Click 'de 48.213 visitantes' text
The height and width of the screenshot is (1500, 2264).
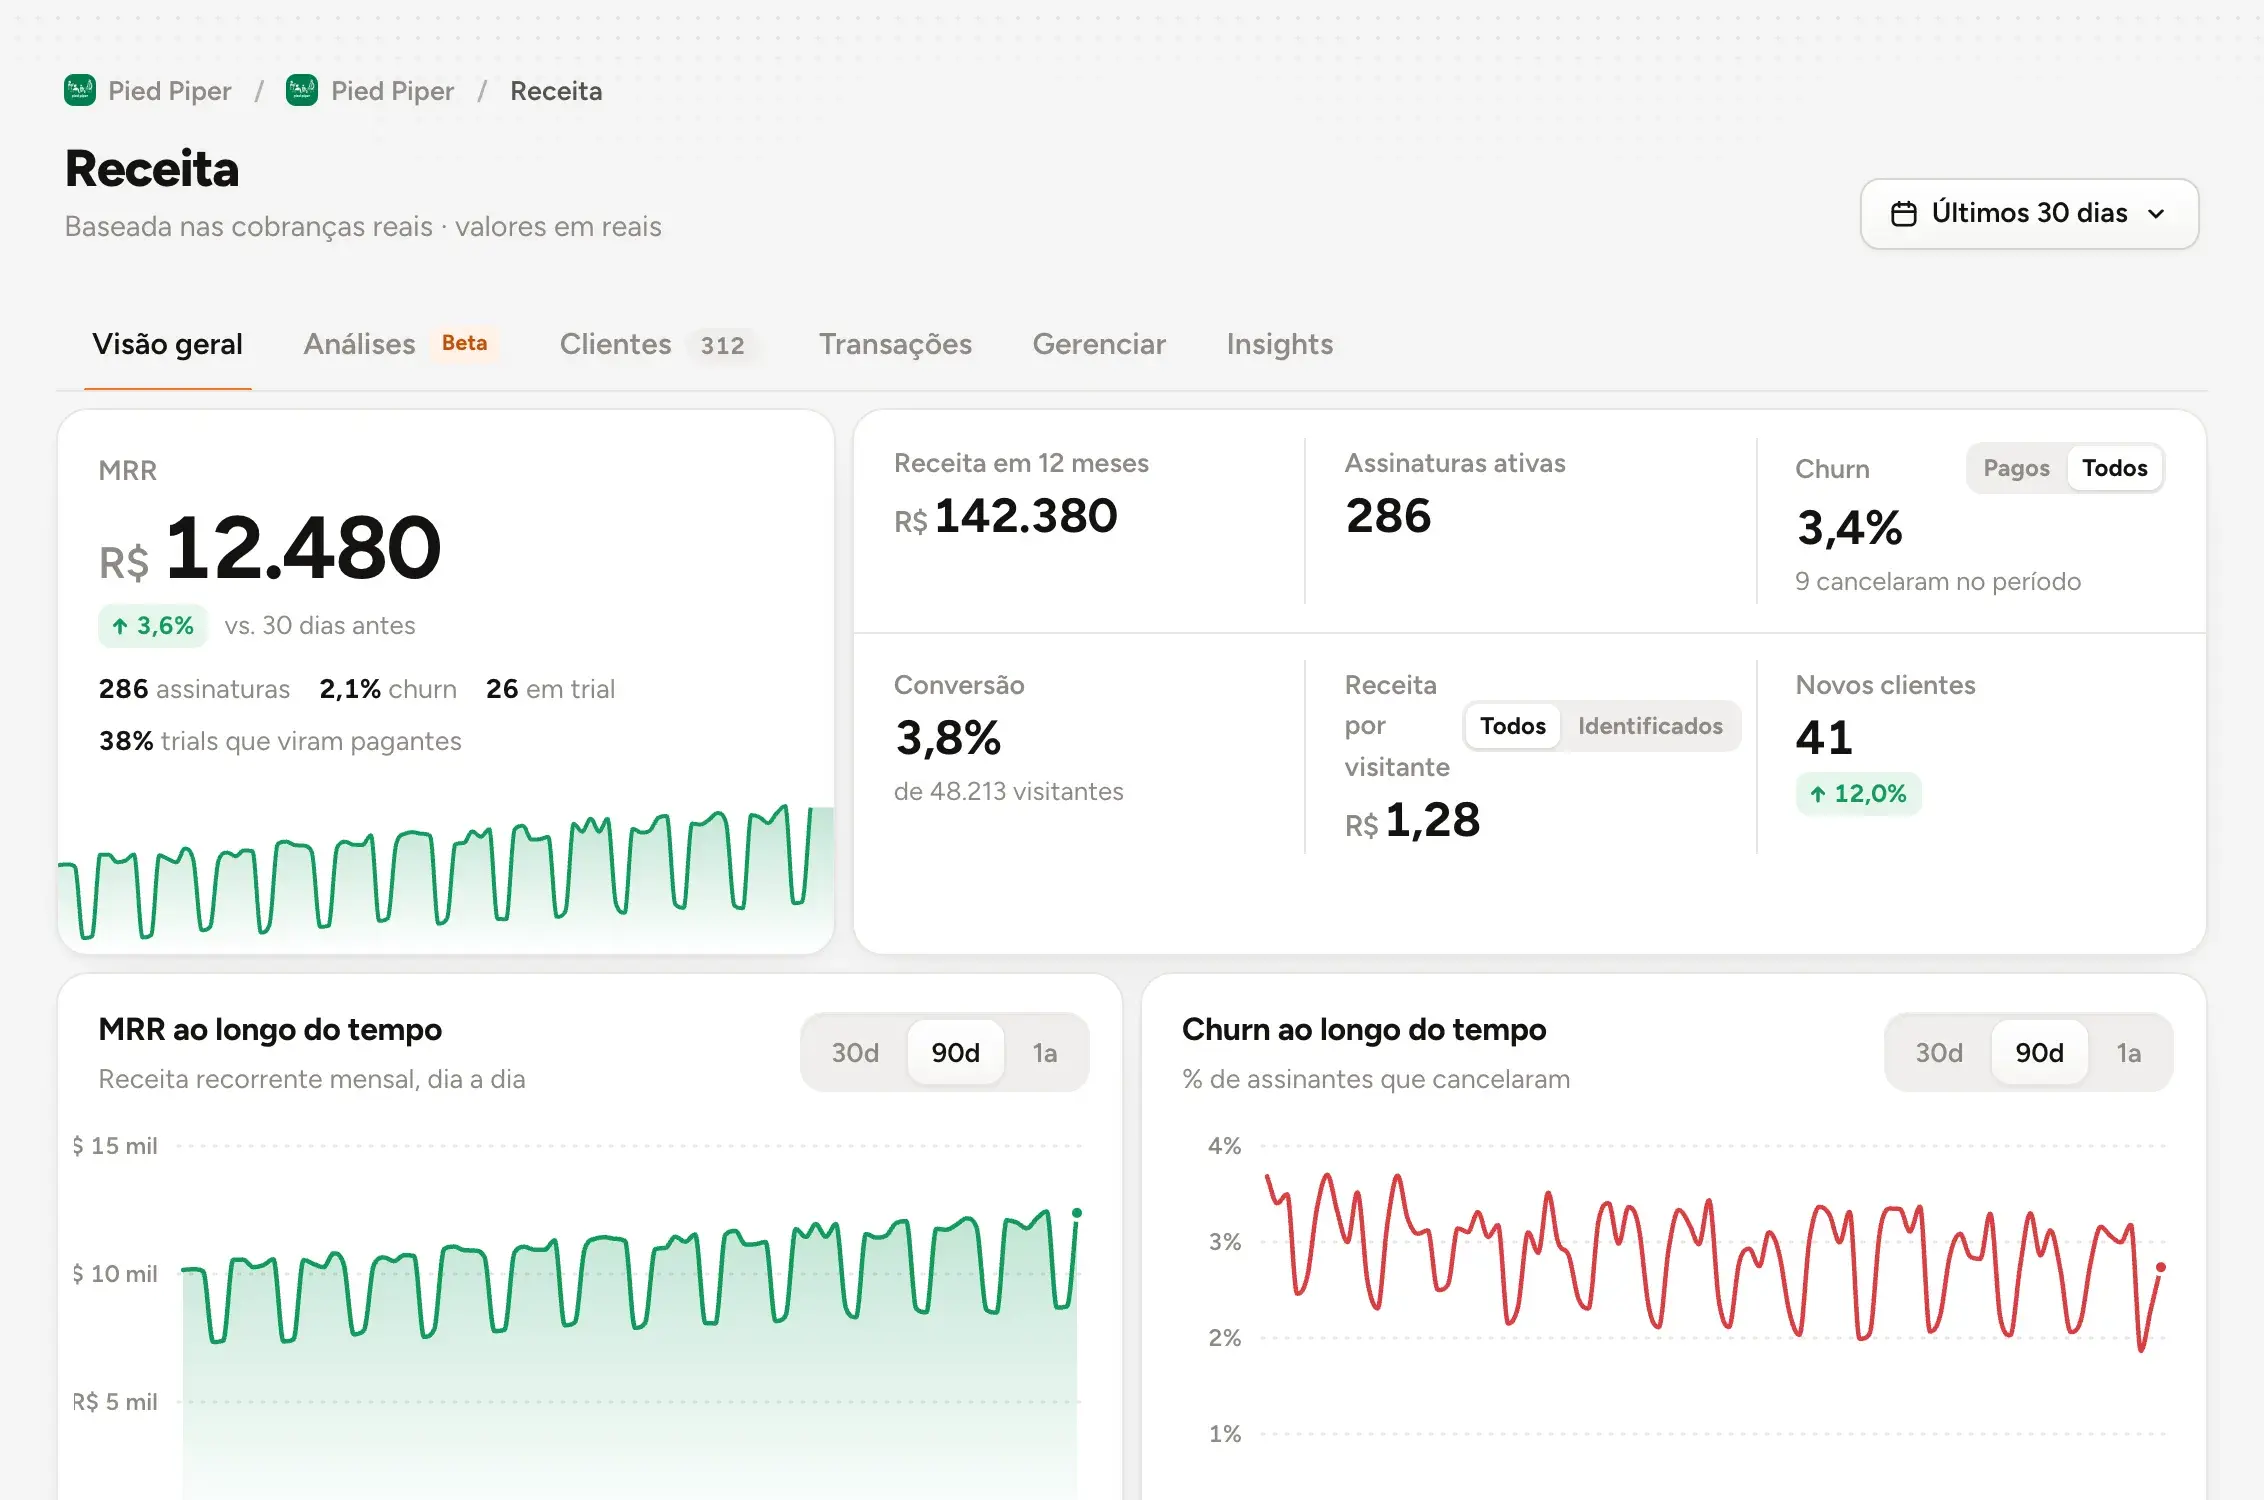1008,791
